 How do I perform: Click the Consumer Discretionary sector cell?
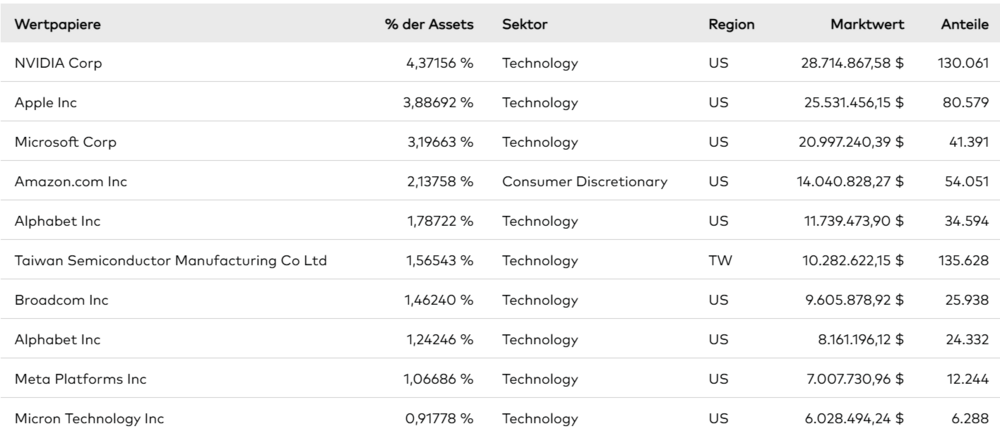point(585,182)
